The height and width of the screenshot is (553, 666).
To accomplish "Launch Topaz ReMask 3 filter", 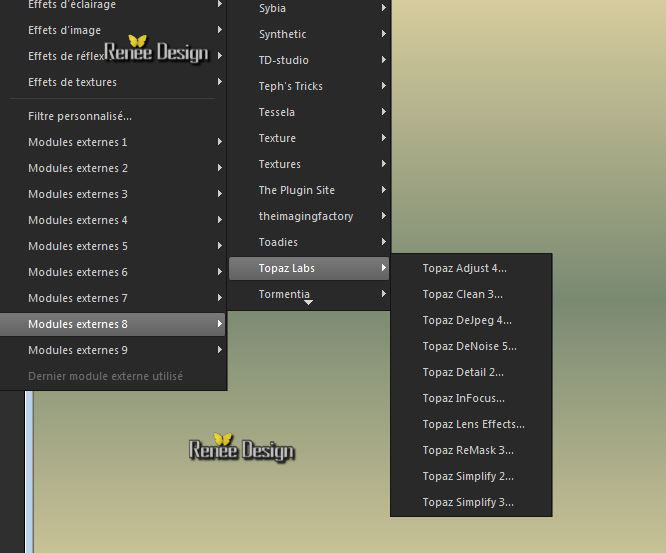I will 471,450.
